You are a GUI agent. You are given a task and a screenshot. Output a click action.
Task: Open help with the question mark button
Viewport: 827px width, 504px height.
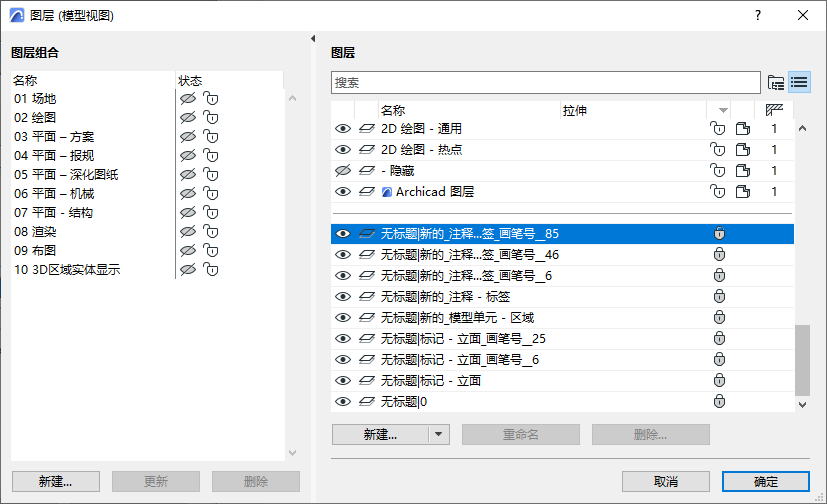coord(758,15)
